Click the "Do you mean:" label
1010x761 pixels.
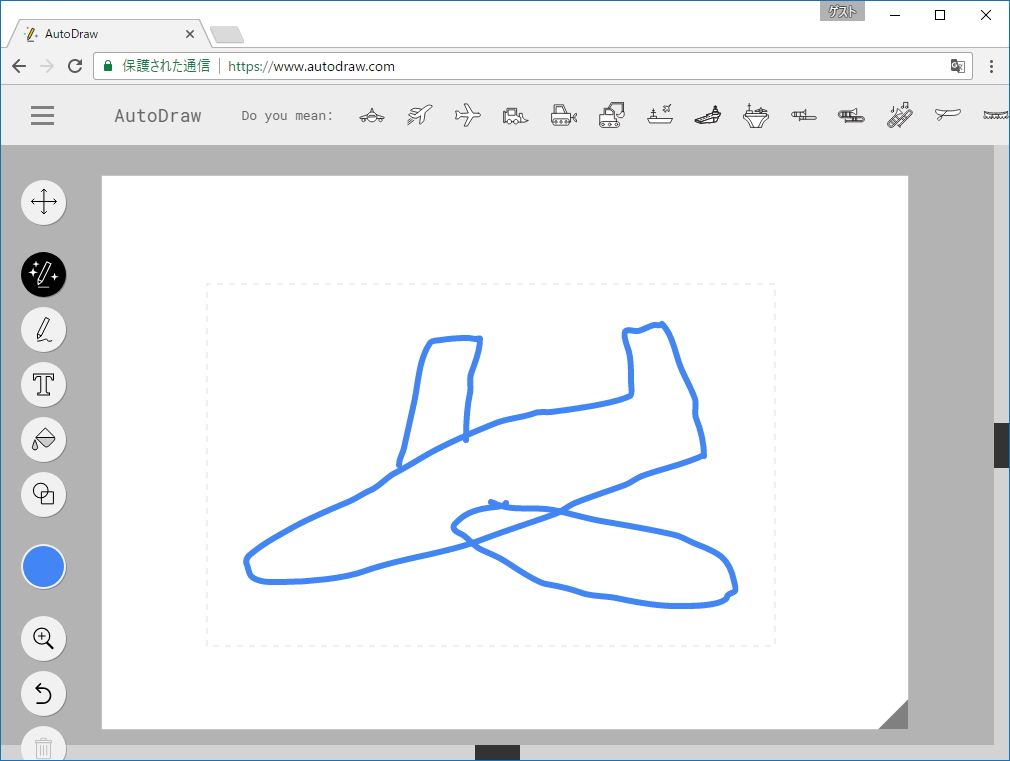(x=287, y=116)
